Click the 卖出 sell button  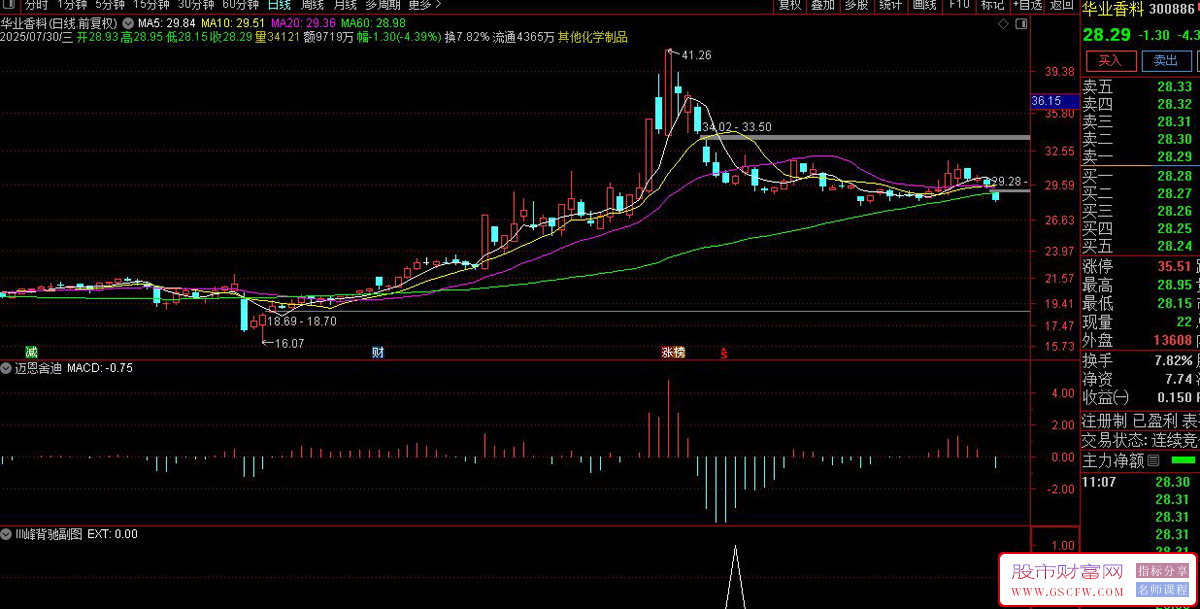click(1166, 60)
